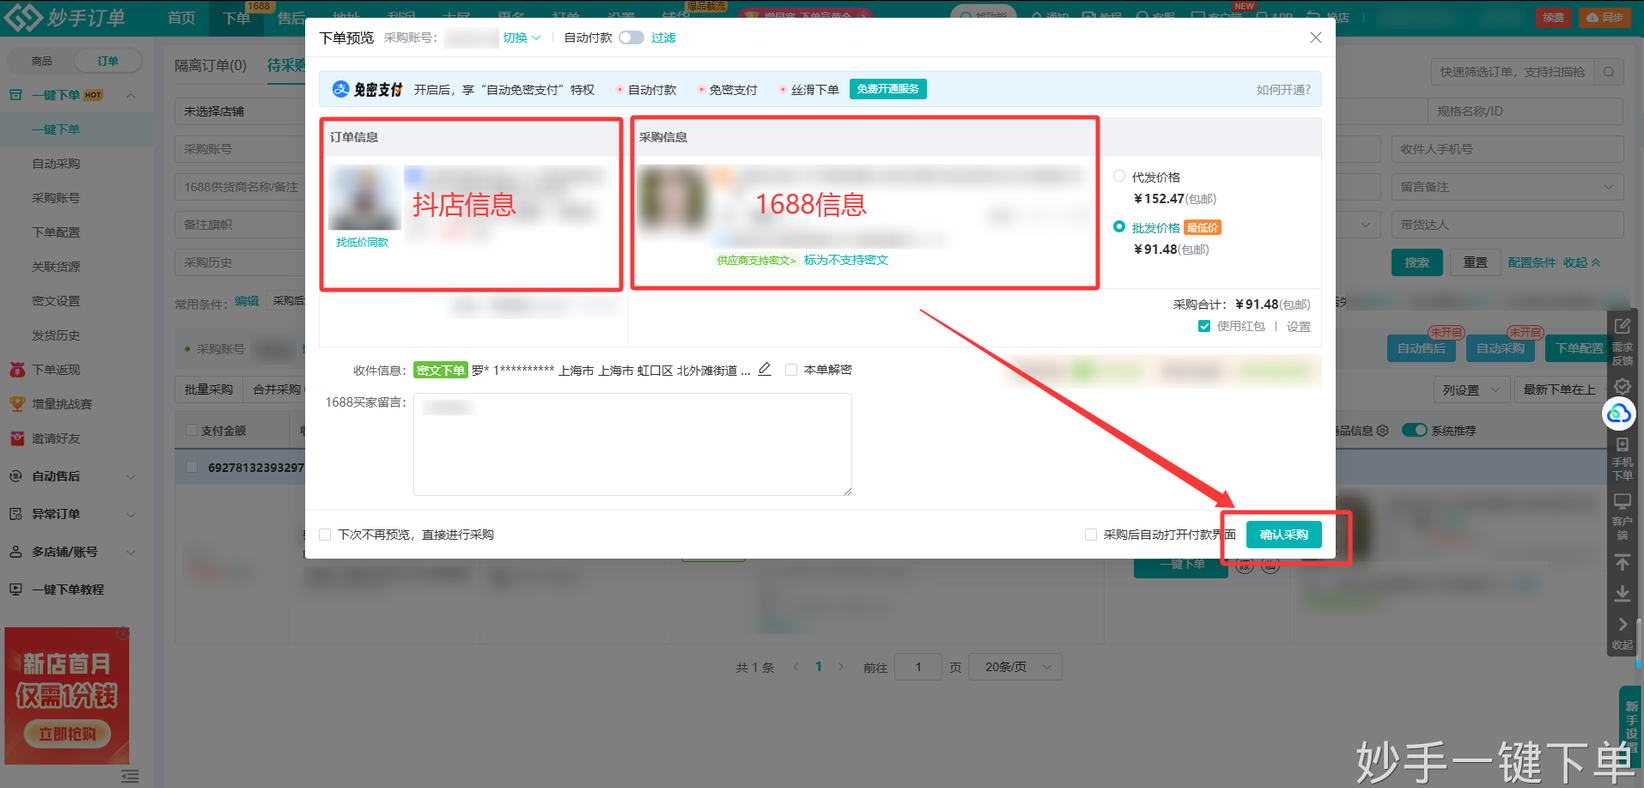Open the 首页 top menu item
This screenshot has height=788, width=1644.
(181, 18)
